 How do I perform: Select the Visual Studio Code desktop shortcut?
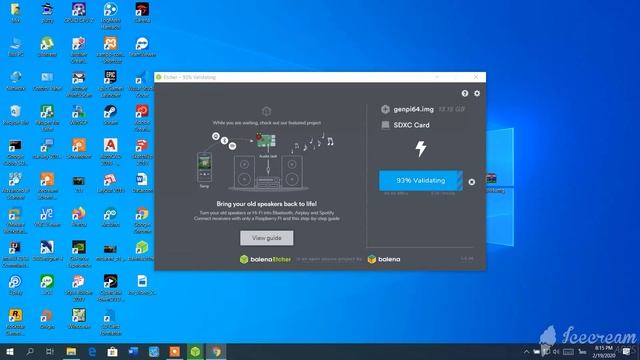click(142, 83)
